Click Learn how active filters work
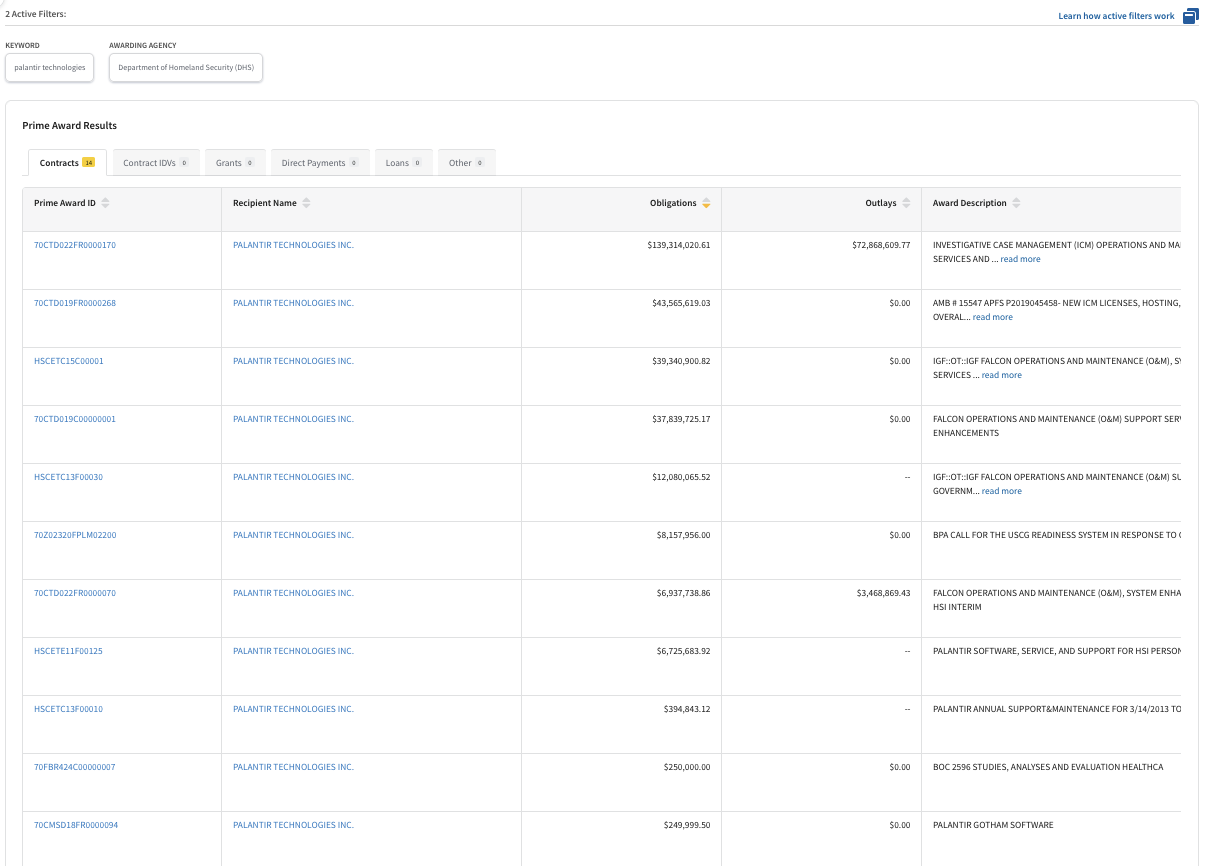This screenshot has width=1211, height=866. pos(1116,16)
